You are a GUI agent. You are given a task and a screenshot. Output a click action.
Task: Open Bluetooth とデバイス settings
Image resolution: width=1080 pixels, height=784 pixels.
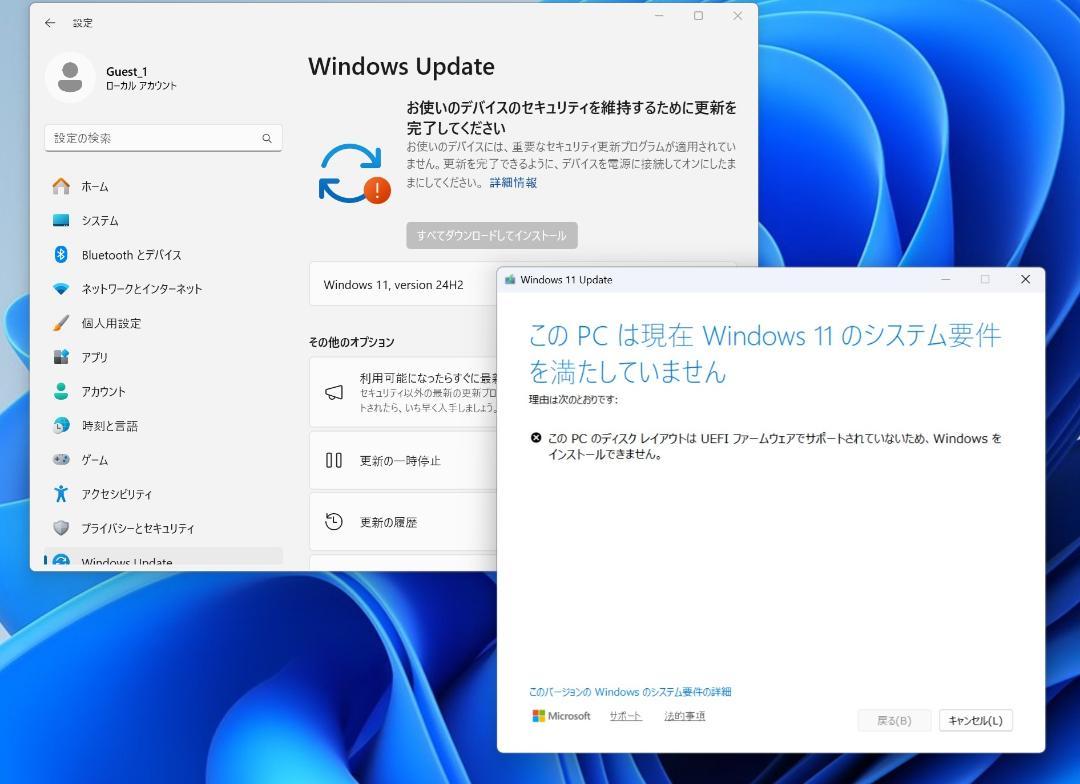pyautogui.click(x=163, y=254)
